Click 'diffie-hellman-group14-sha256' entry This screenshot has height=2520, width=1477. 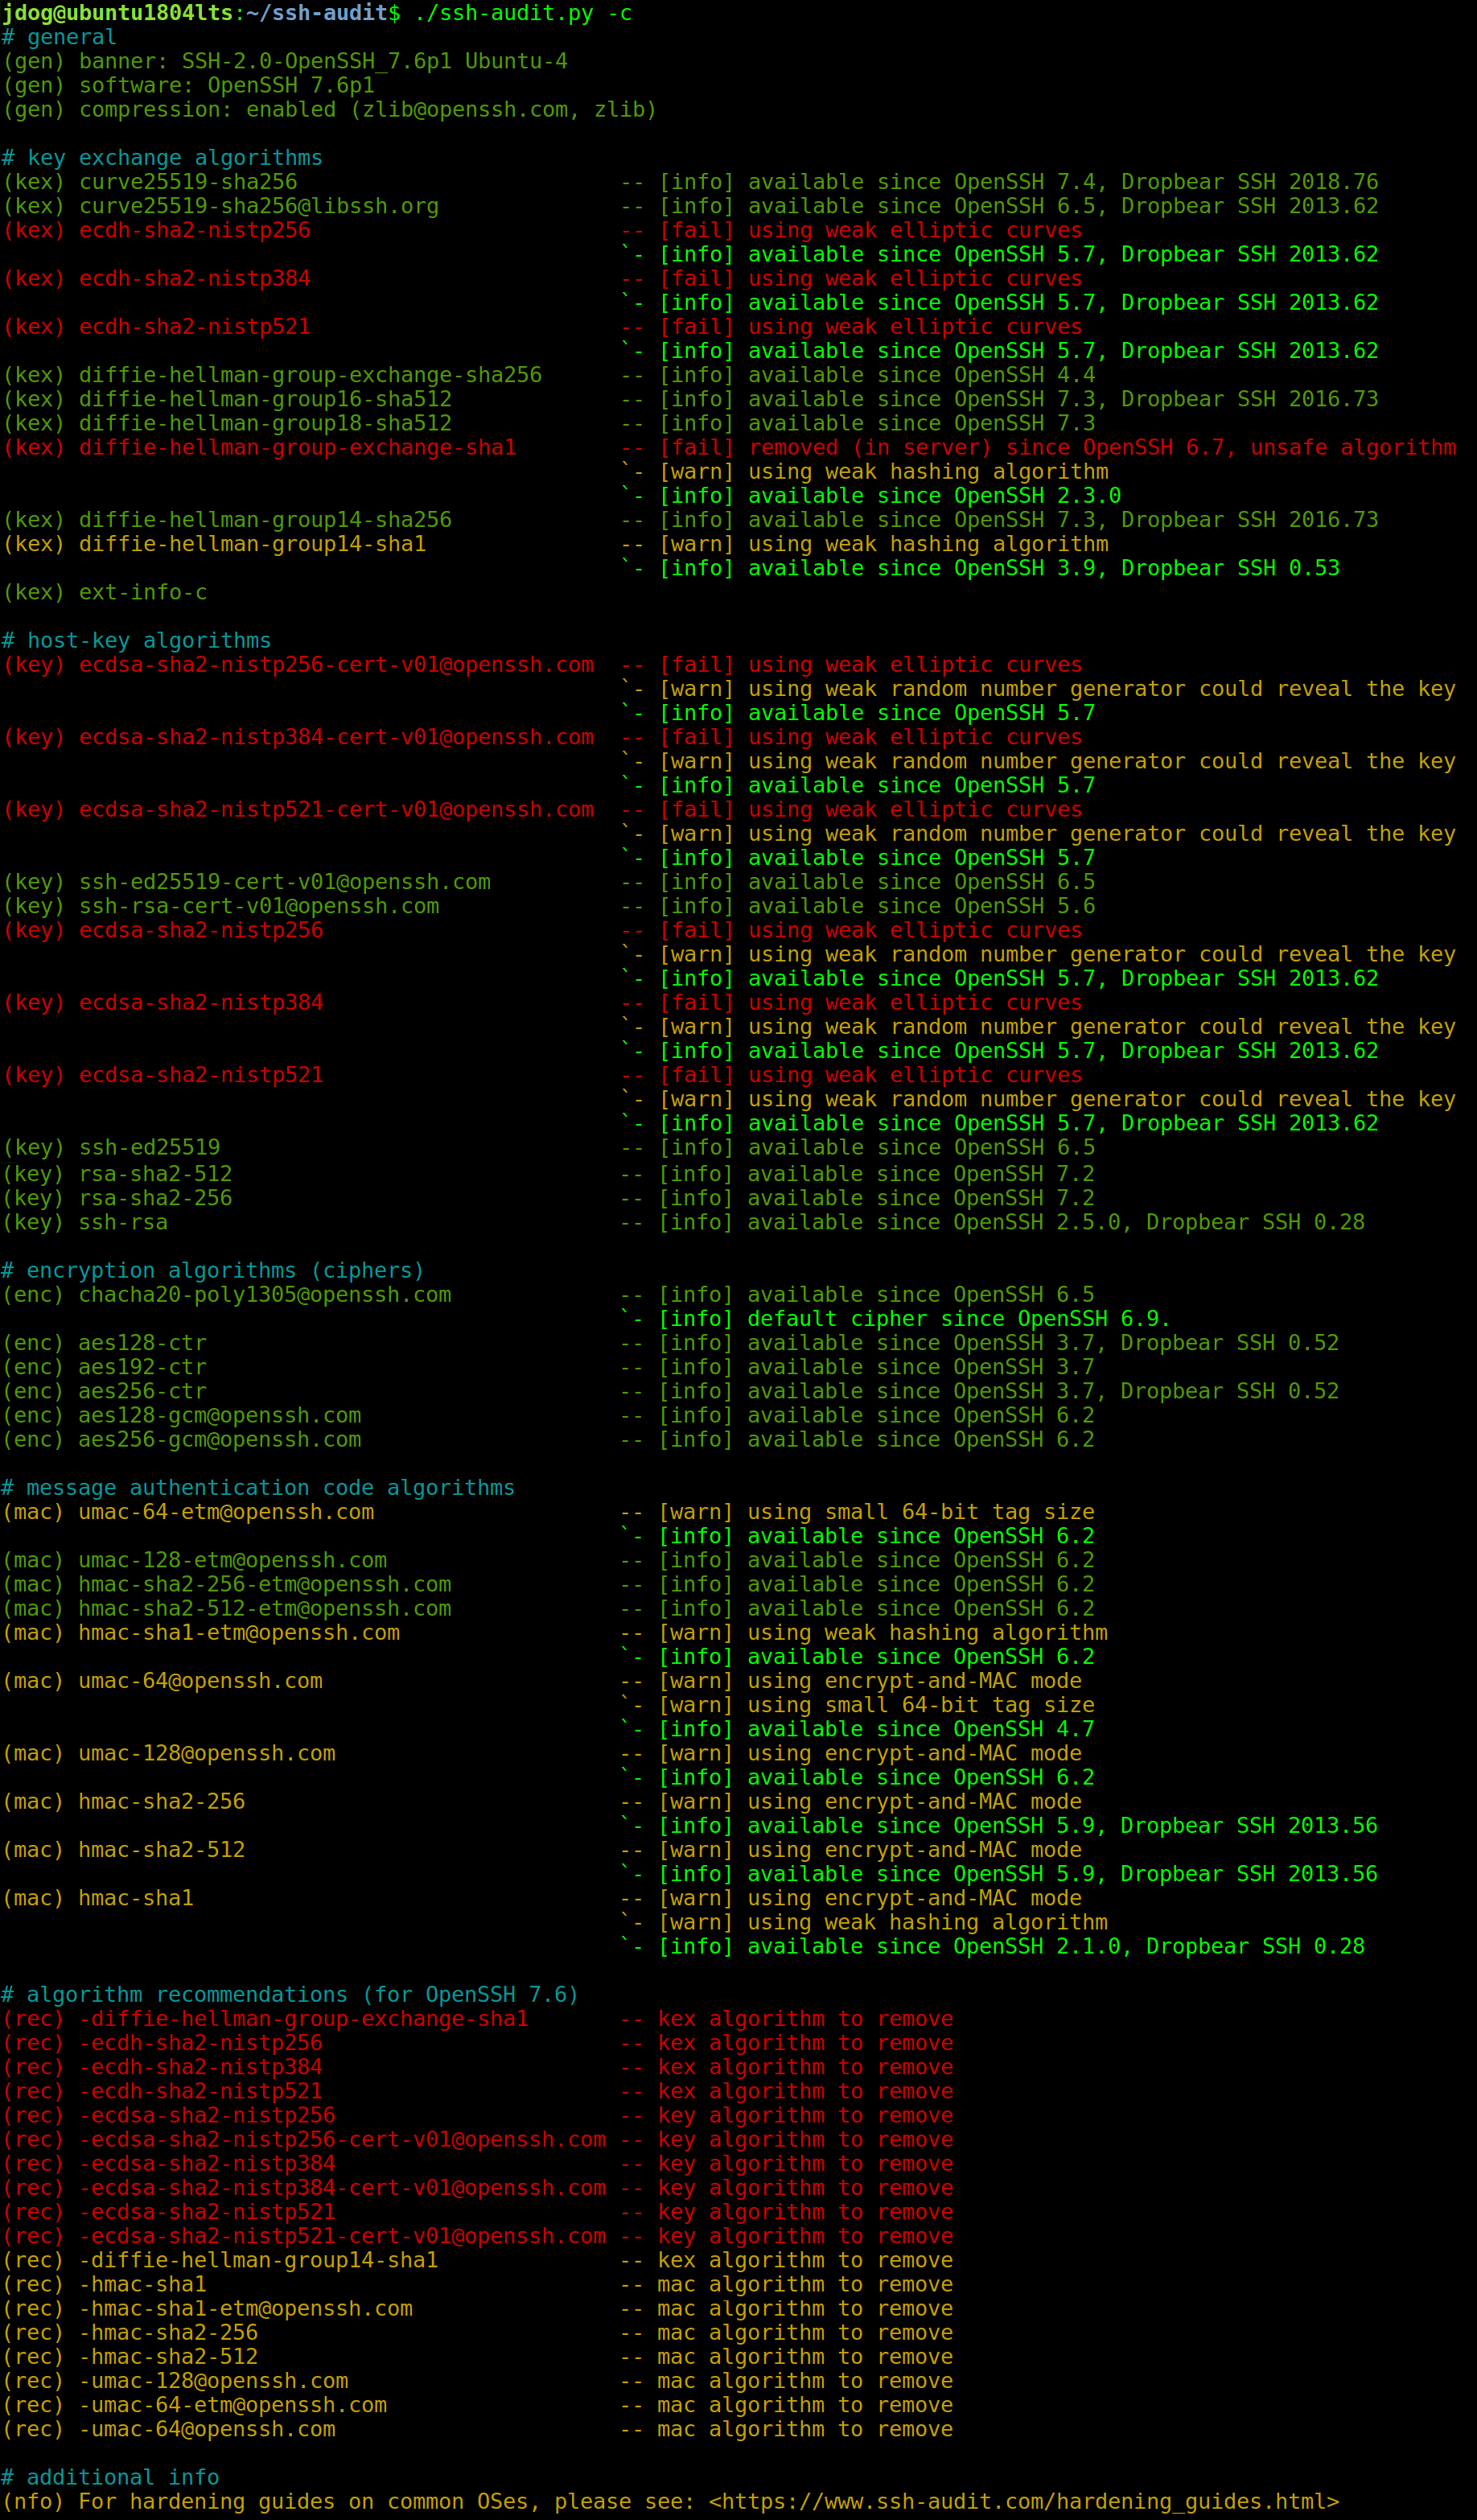click(x=265, y=520)
